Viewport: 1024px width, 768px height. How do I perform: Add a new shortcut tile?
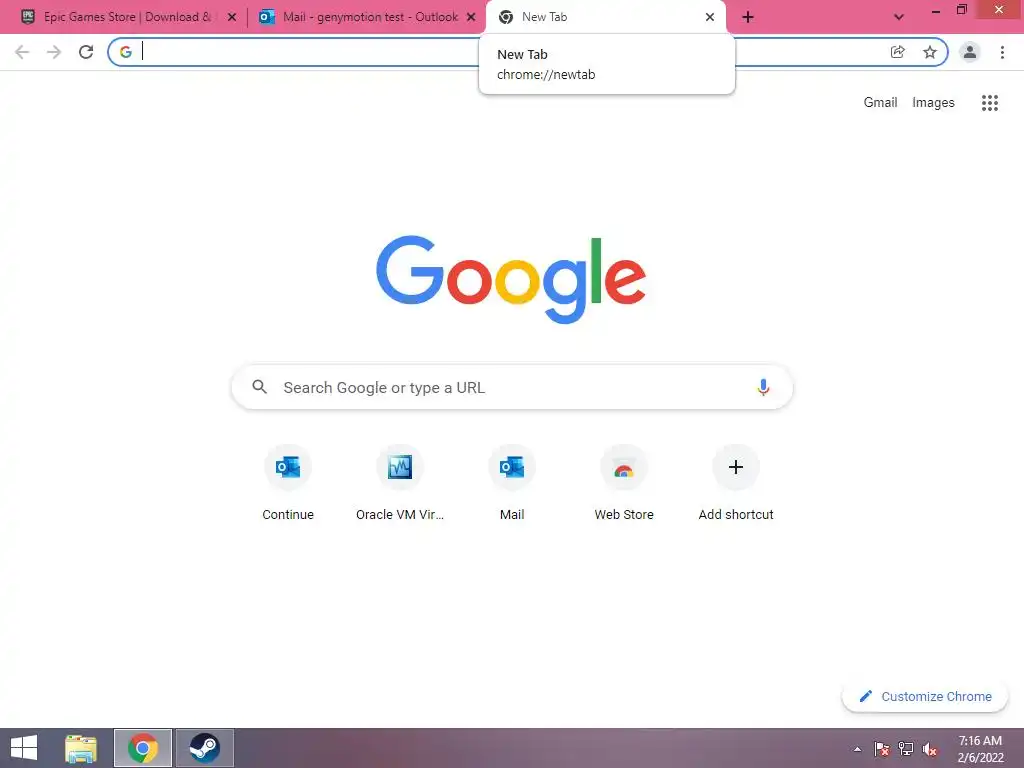point(736,483)
